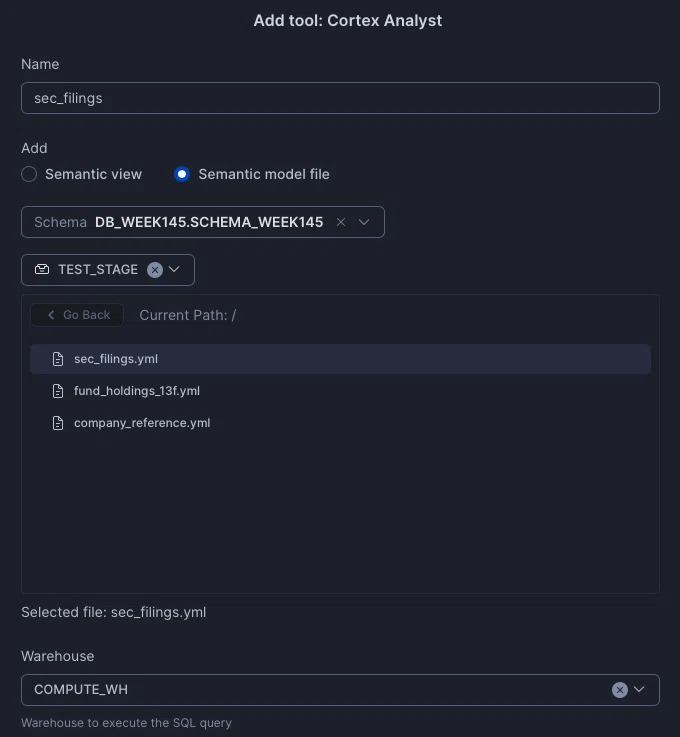Viewport: 680px width, 737px height.
Task: Select the sec_filings.yml file row
Action: point(340,359)
